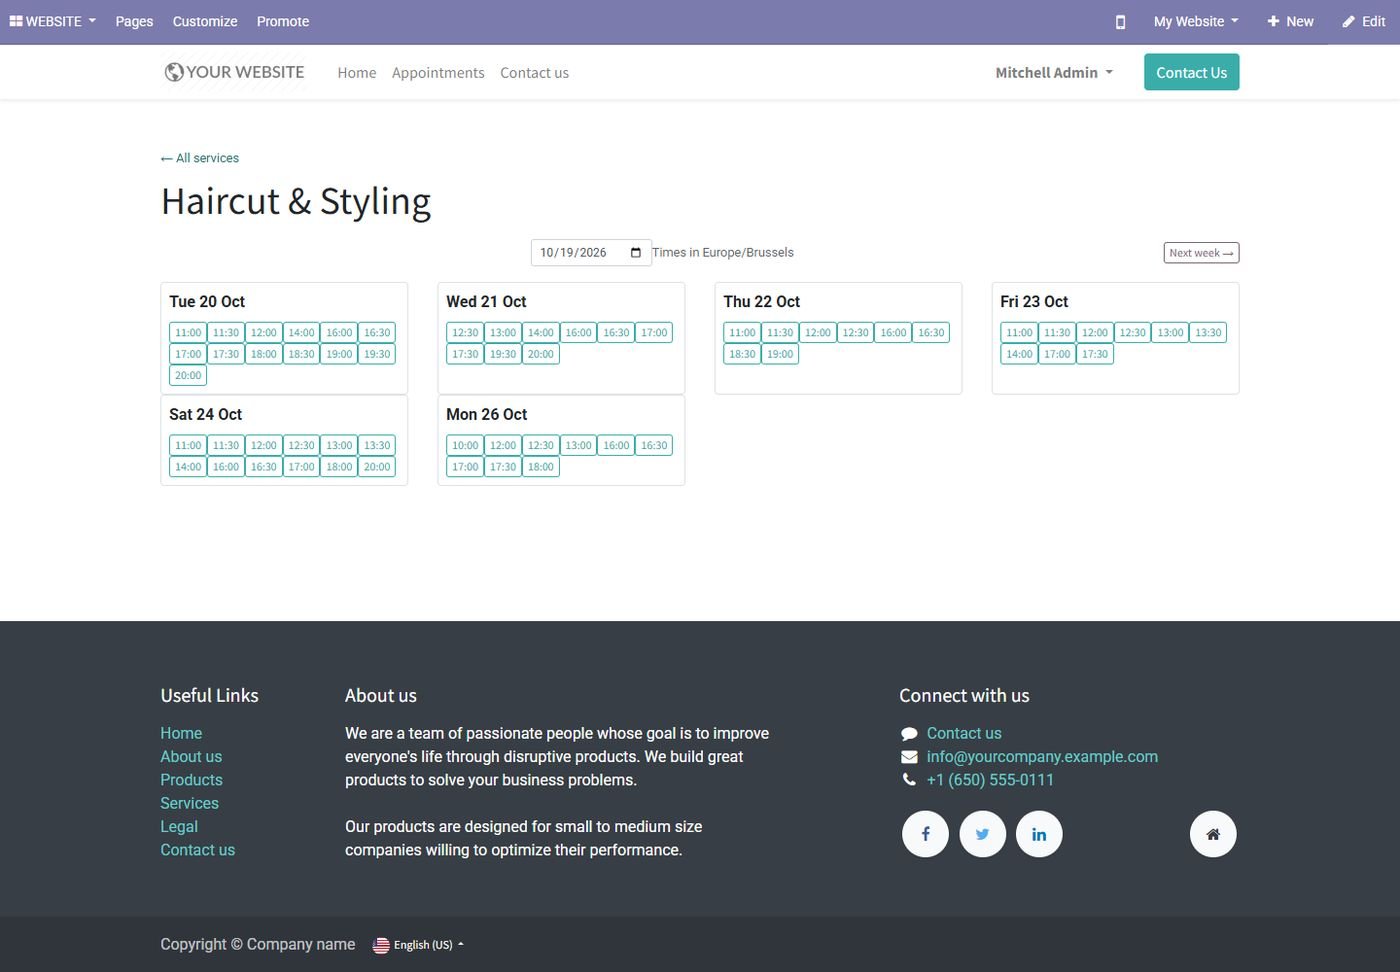
Task: Choose the 16:00 slot on Thu 22 Oct
Action: click(893, 333)
